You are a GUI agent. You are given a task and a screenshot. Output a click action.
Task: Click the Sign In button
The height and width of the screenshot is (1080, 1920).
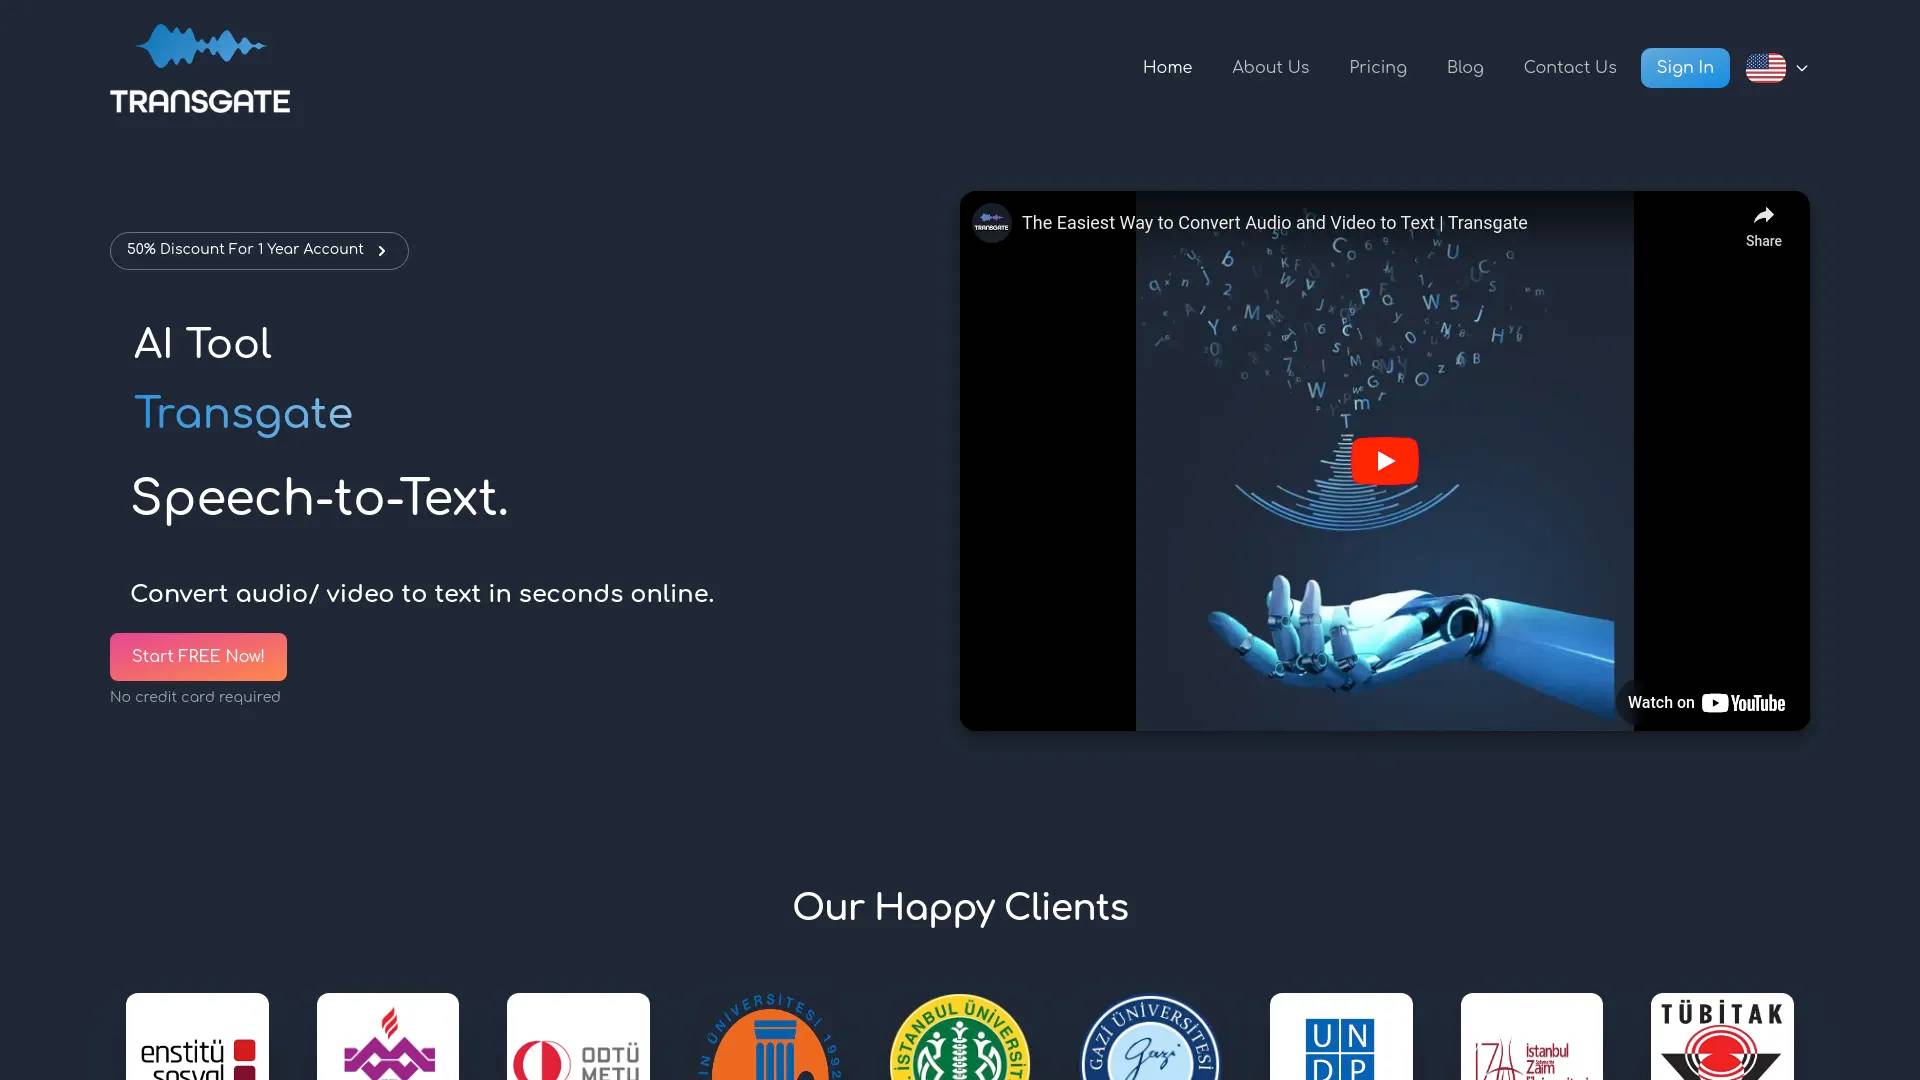(x=1684, y=68)
